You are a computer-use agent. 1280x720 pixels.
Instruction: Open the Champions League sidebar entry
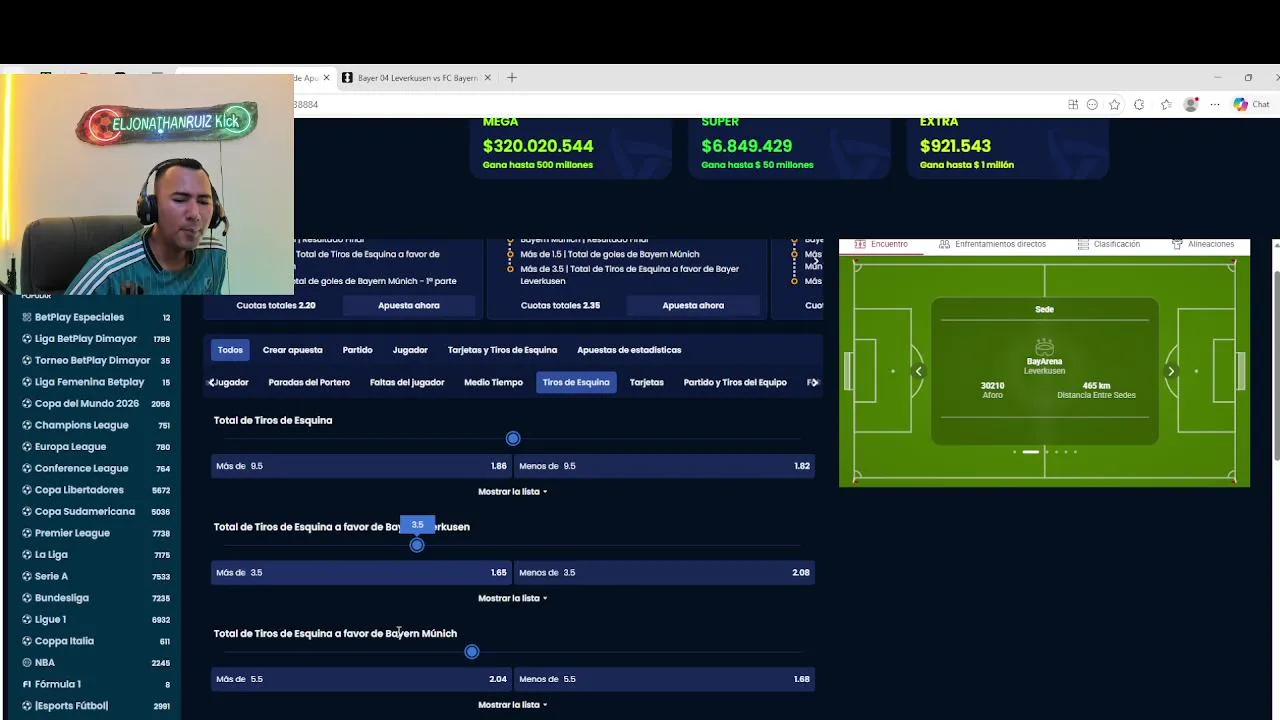pos(96,425)
